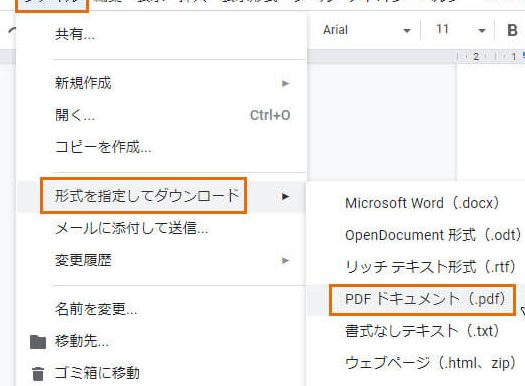Expand the 変更履歴 submenu arrow
Image resolution: width=525 pixels, height=386 pixels.
click(285, 260)
